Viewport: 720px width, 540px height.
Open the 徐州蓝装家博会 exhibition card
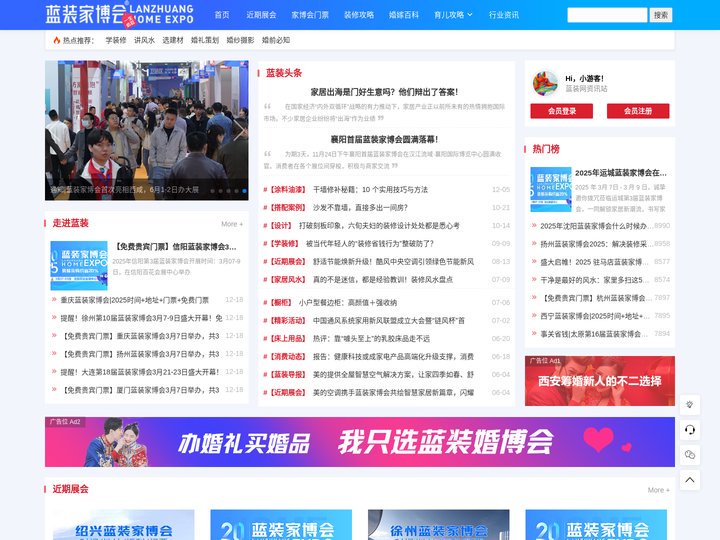[x=439, y=524]
